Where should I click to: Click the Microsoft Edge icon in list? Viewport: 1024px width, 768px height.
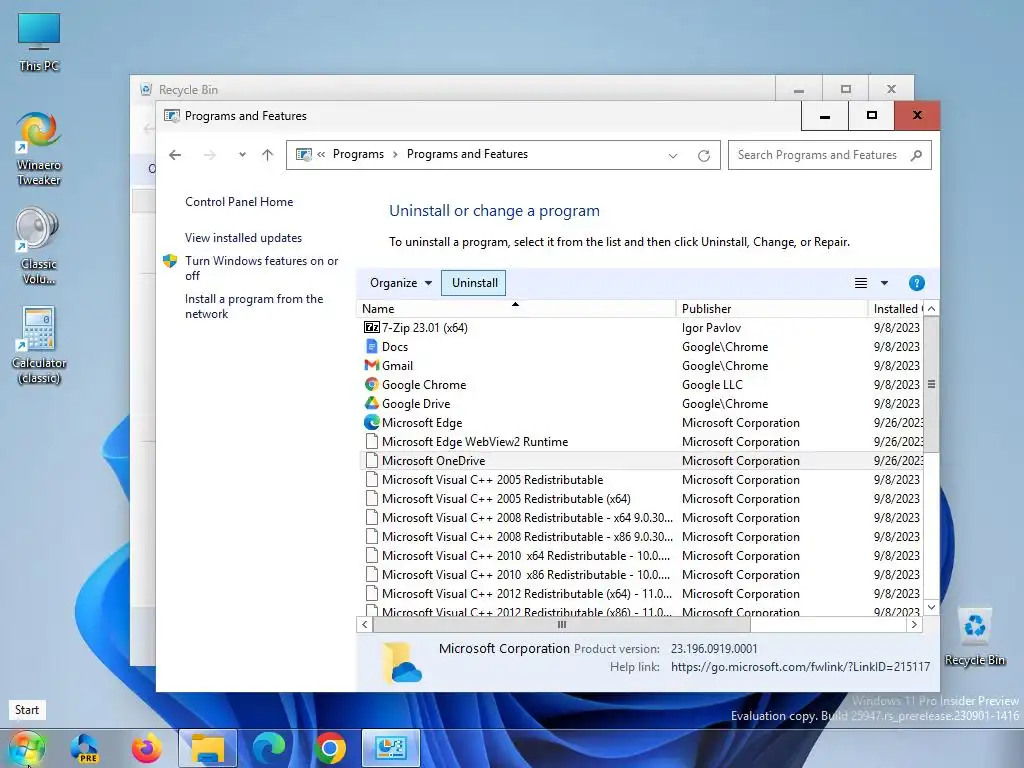click(372, 422)
